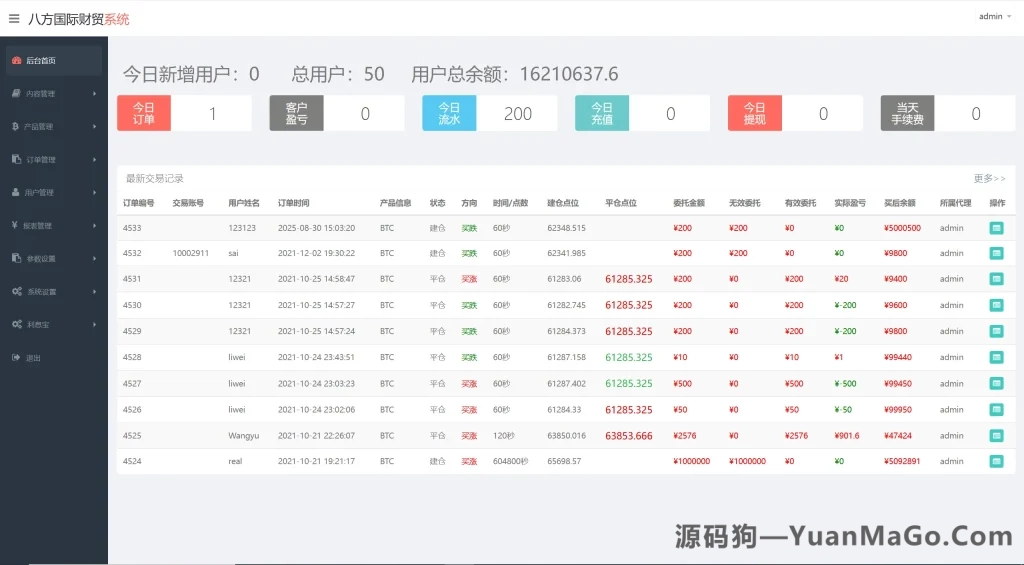Click the closing price 63853.666
The height and width of the screenshot is (565, 1024).
(628, 436)
